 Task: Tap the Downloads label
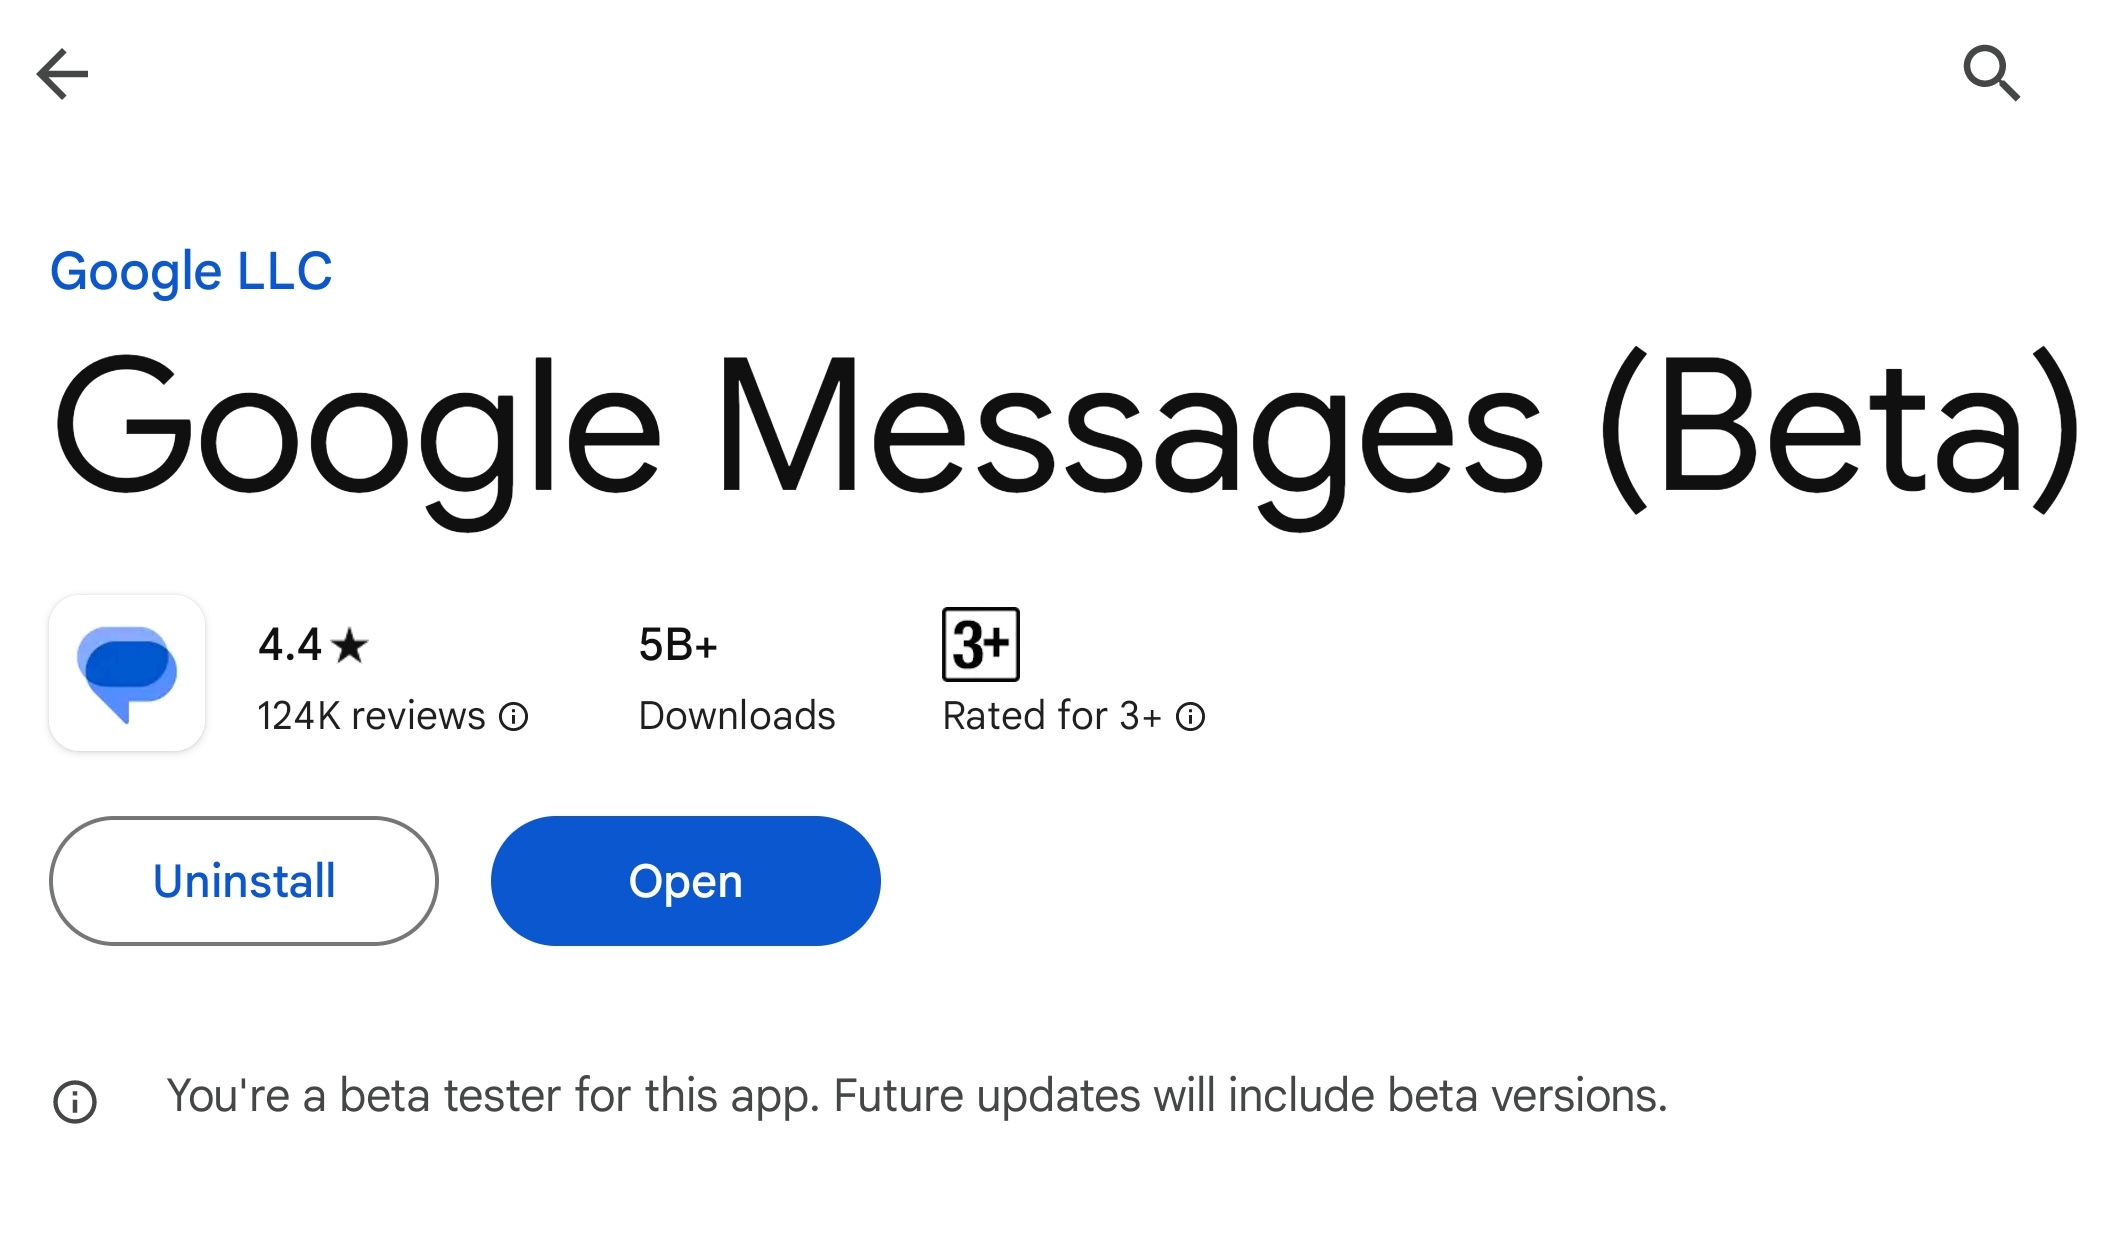tap(737, 717)
